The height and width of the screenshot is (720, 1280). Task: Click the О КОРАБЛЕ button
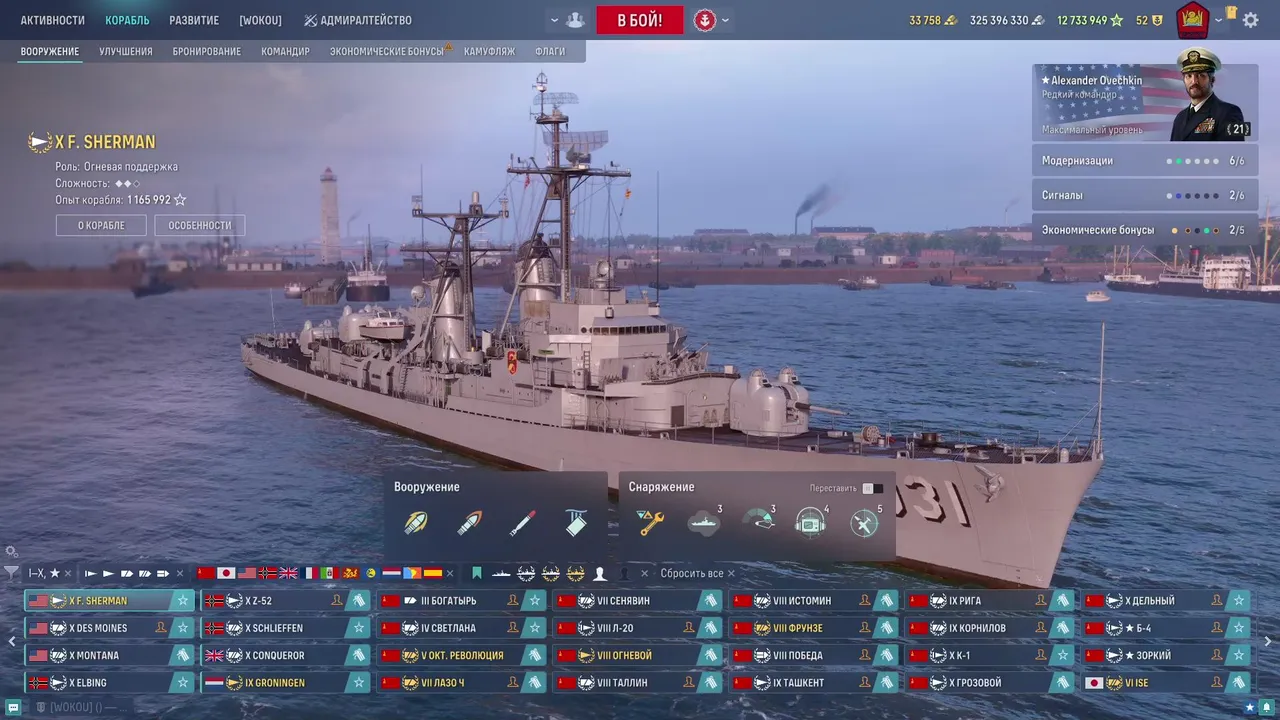(x=101, y=226)
